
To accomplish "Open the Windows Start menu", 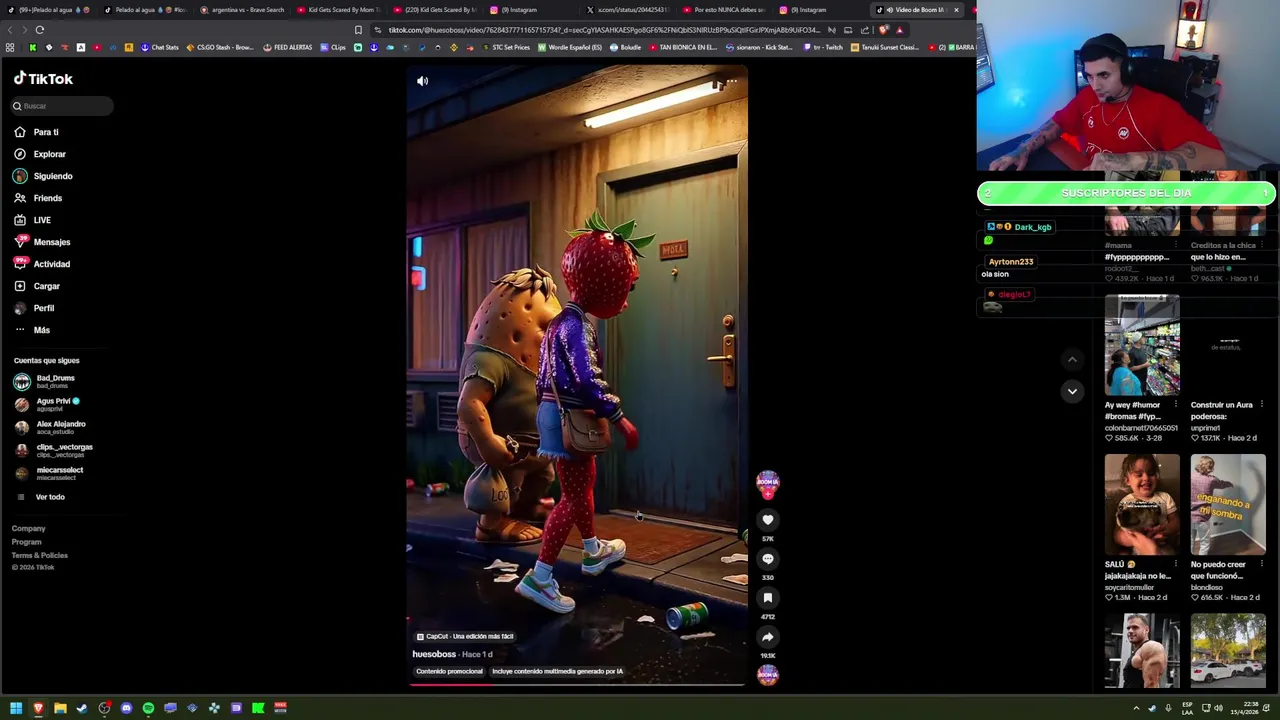I will point(16,708).
